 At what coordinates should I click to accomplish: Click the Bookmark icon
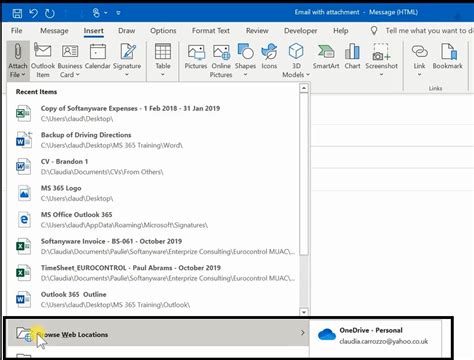[x=447, y=56]
